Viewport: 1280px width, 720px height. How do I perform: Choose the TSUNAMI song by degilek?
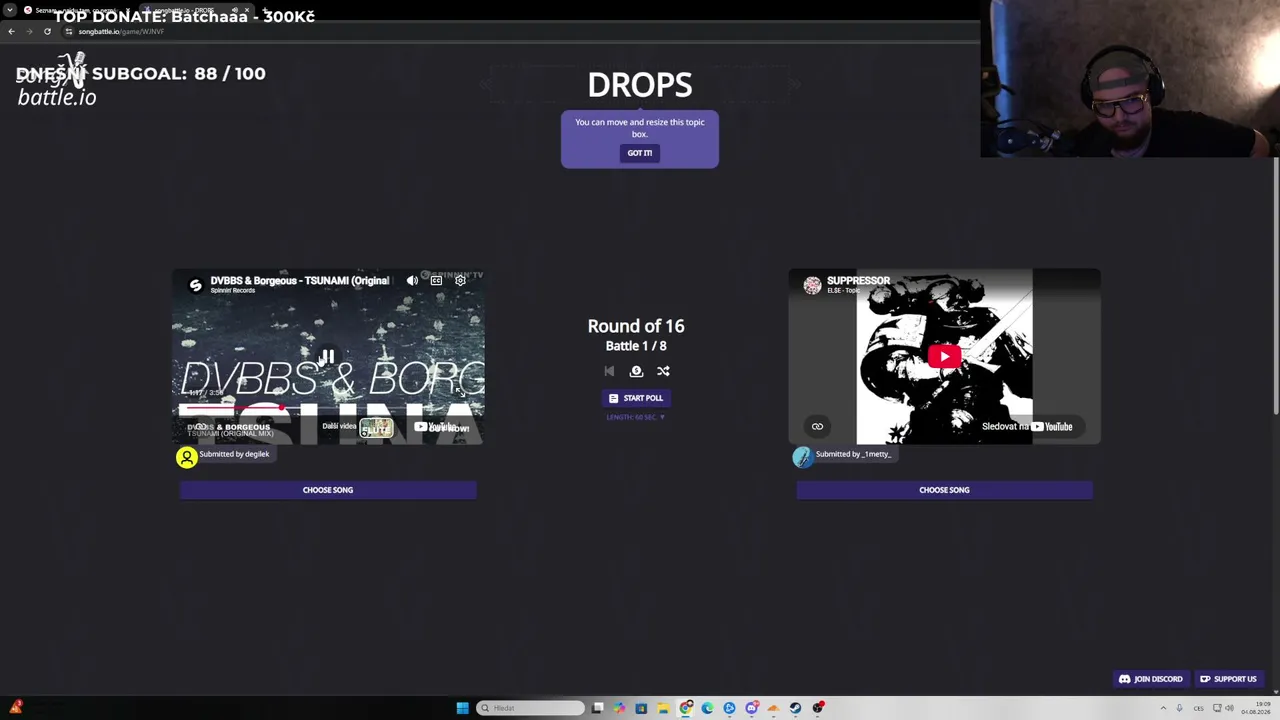pyautogui.click(x=328, y=490)
